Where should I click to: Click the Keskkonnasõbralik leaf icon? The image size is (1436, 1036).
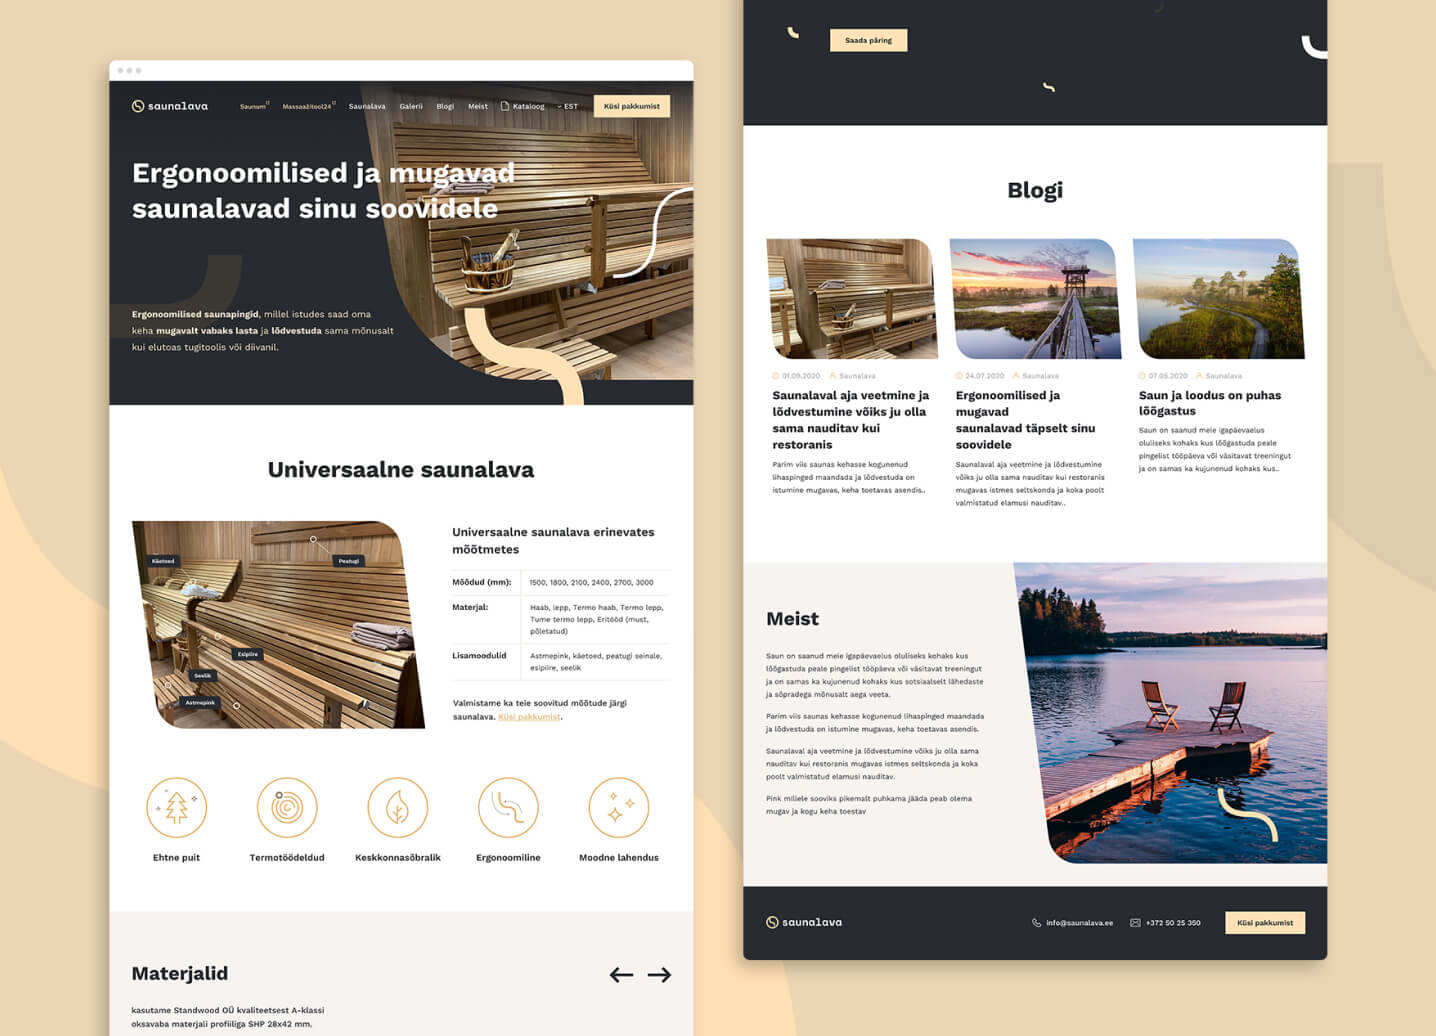point(398,808)
